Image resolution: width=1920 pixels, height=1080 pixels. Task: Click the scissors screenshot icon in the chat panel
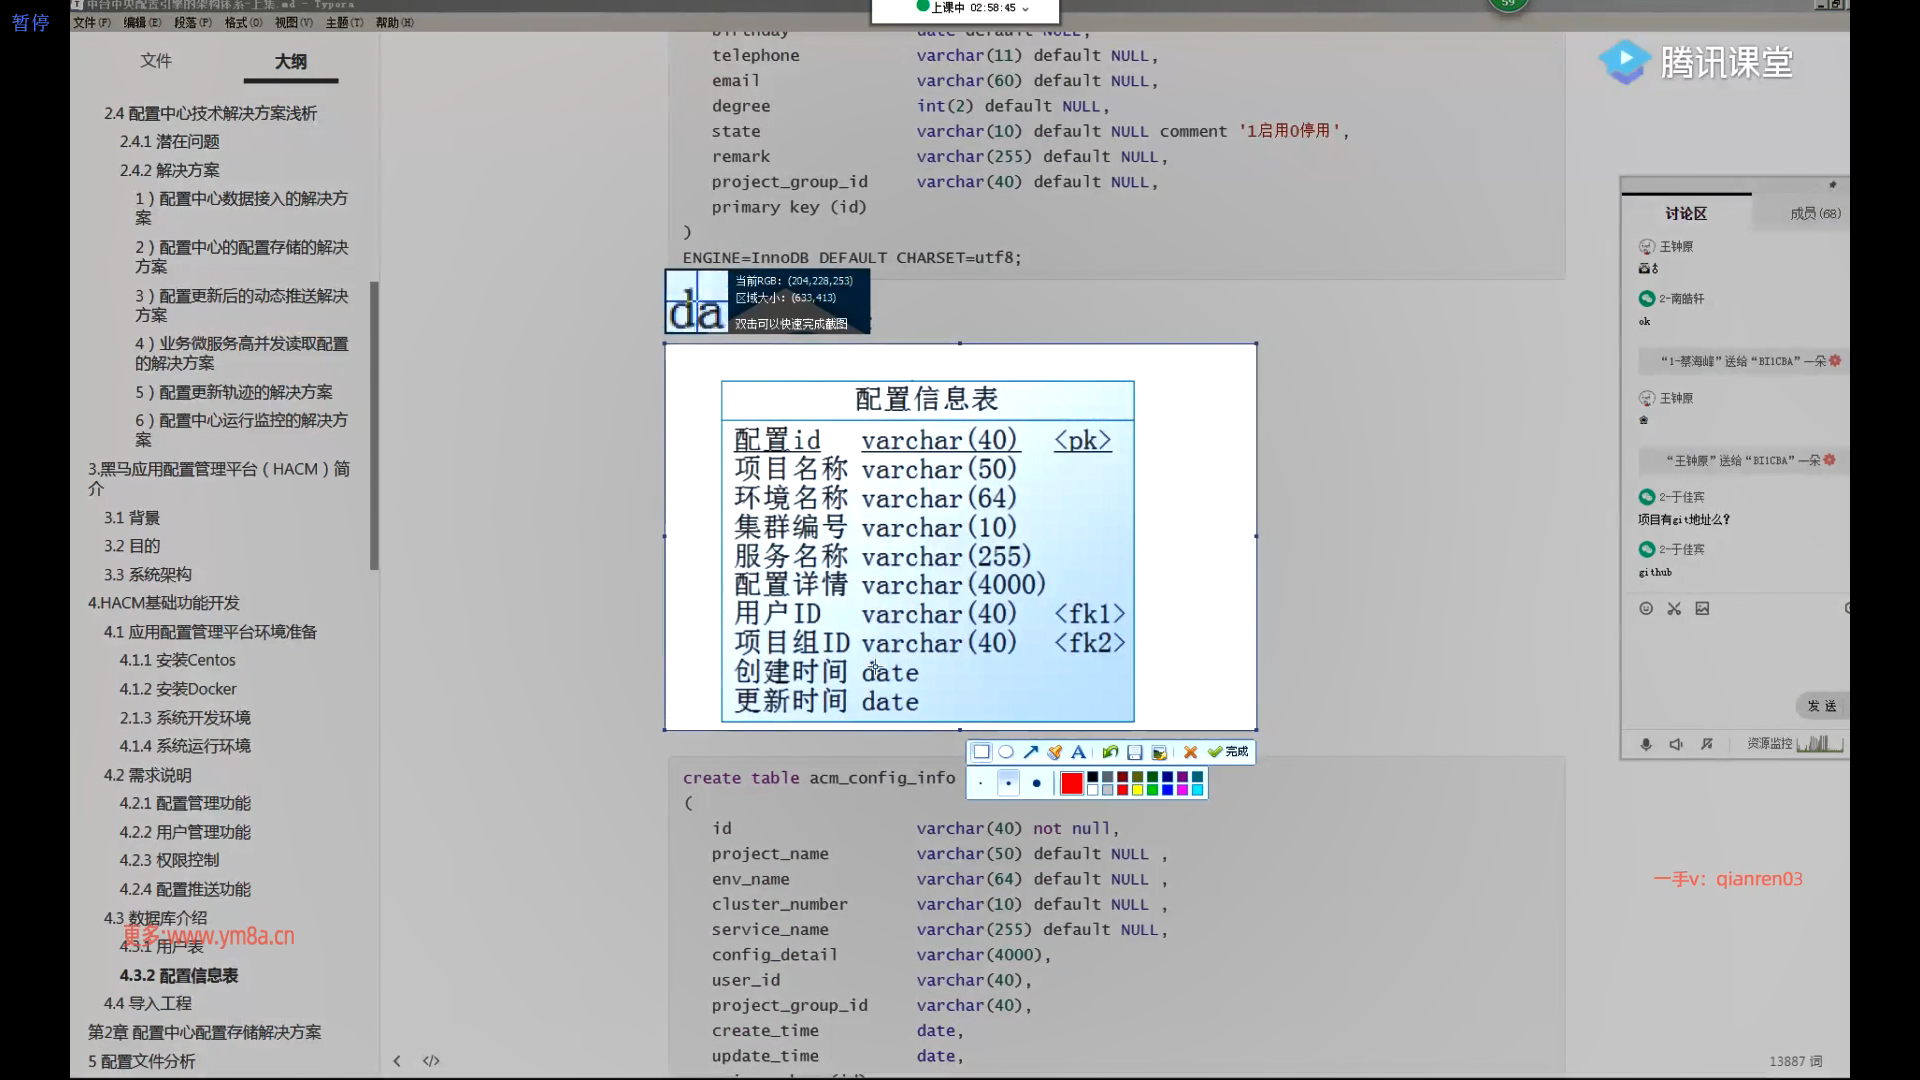pyautogui.click(x=1675, y=608)
